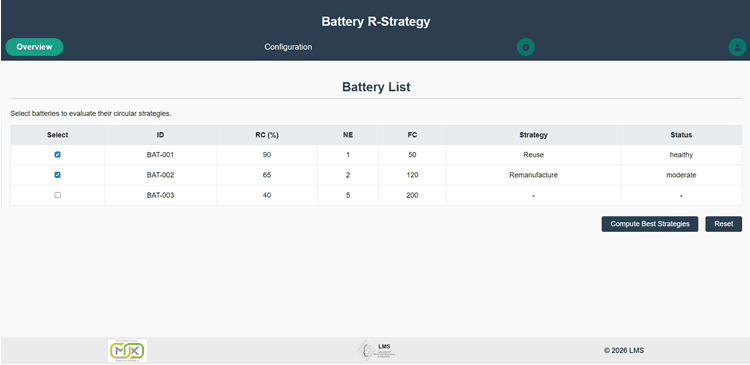Screen dimensions: 750x365
Task: Click RC value 65 for BAT-002
Action: point(267,175)
